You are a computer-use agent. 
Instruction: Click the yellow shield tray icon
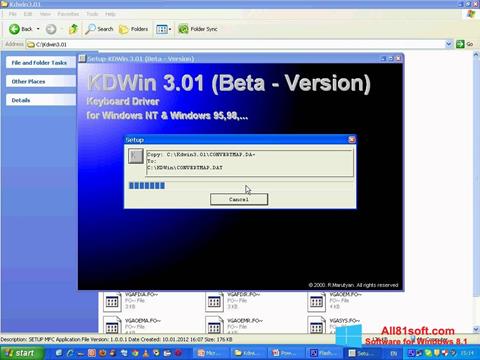coord(437,352)
